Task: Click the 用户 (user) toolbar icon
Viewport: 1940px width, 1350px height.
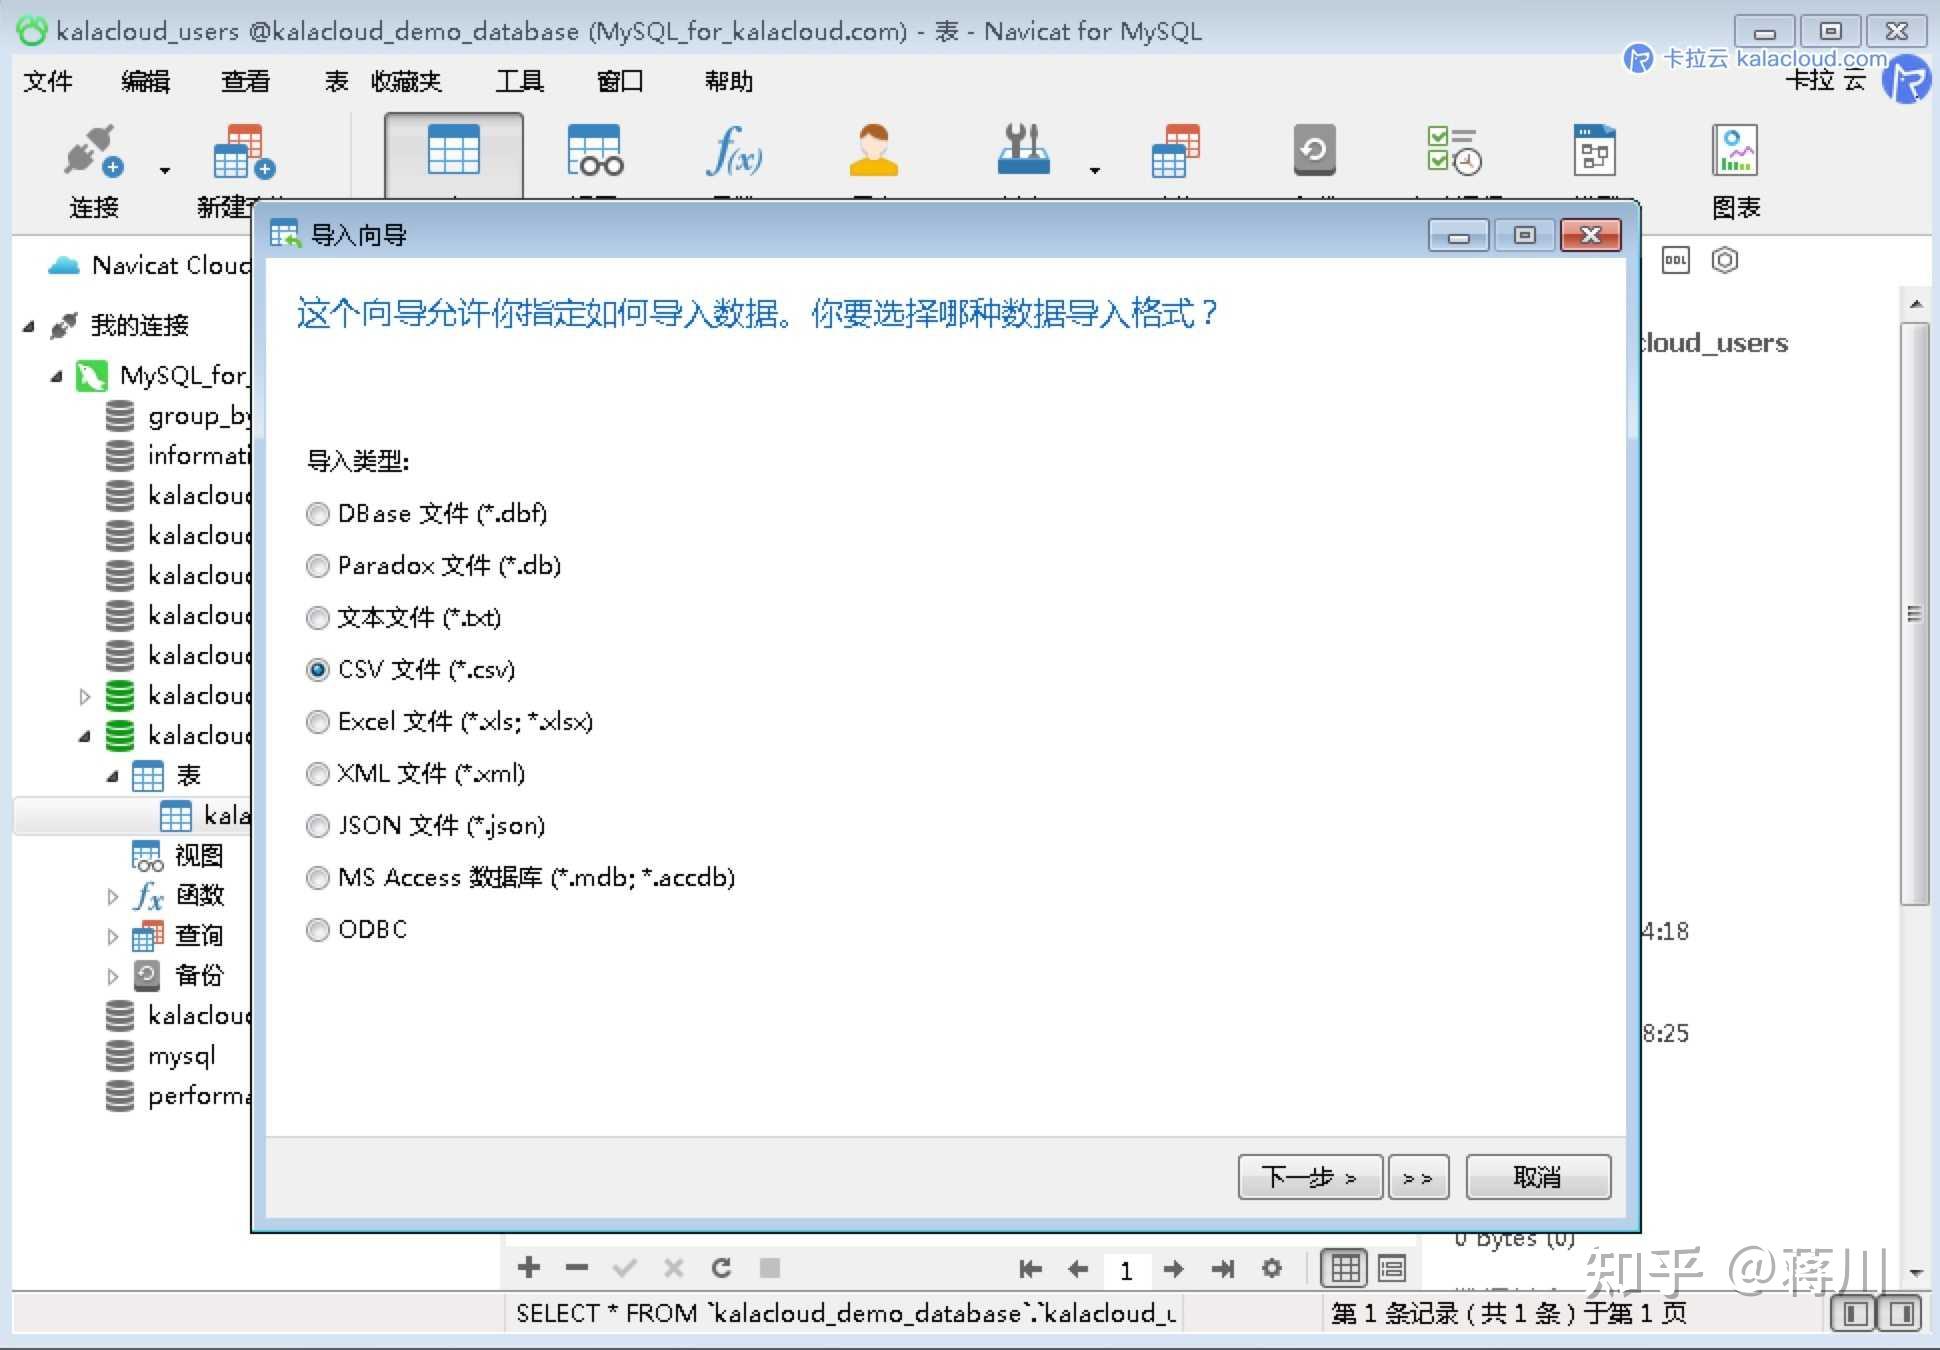Action: [x=873, y=150]
